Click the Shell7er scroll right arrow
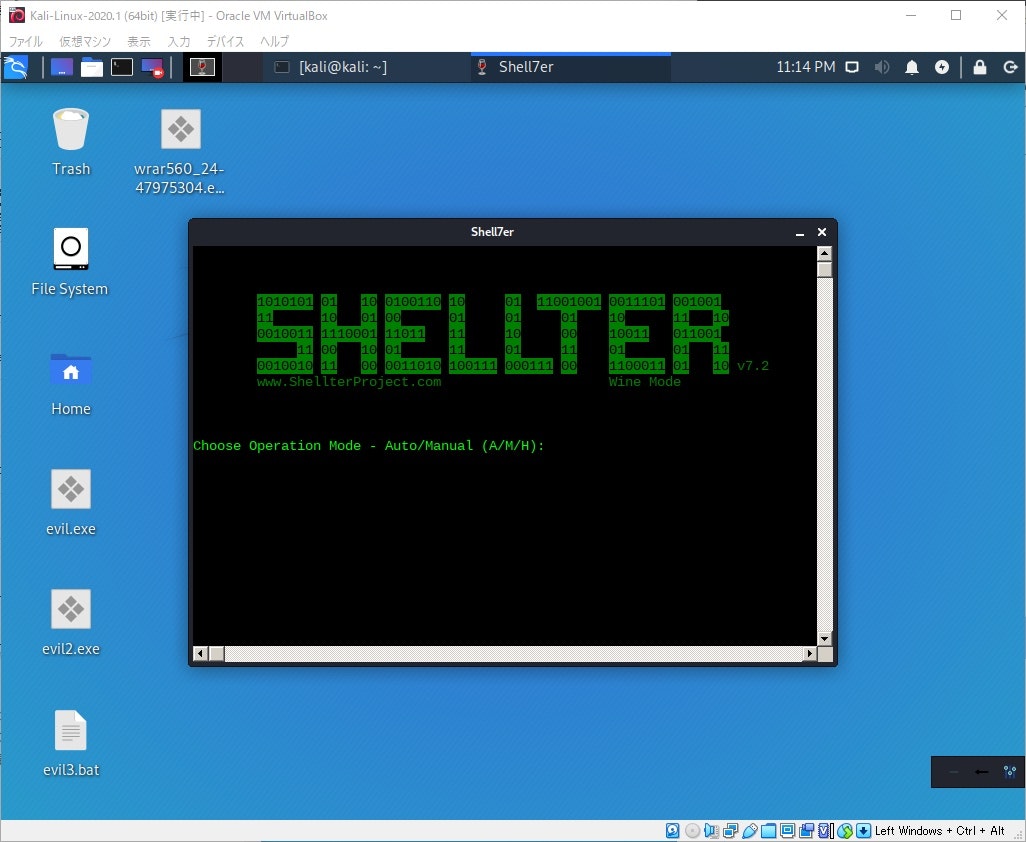The height and width of the screenshot is (842, 1026). (x=810, y=653)
